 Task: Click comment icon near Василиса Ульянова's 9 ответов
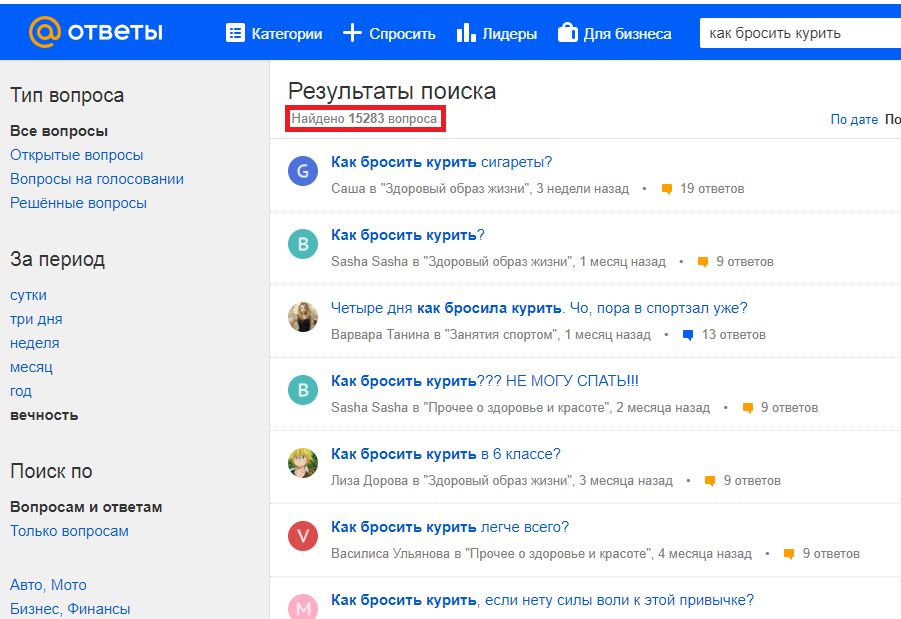[x=789, y=554]
